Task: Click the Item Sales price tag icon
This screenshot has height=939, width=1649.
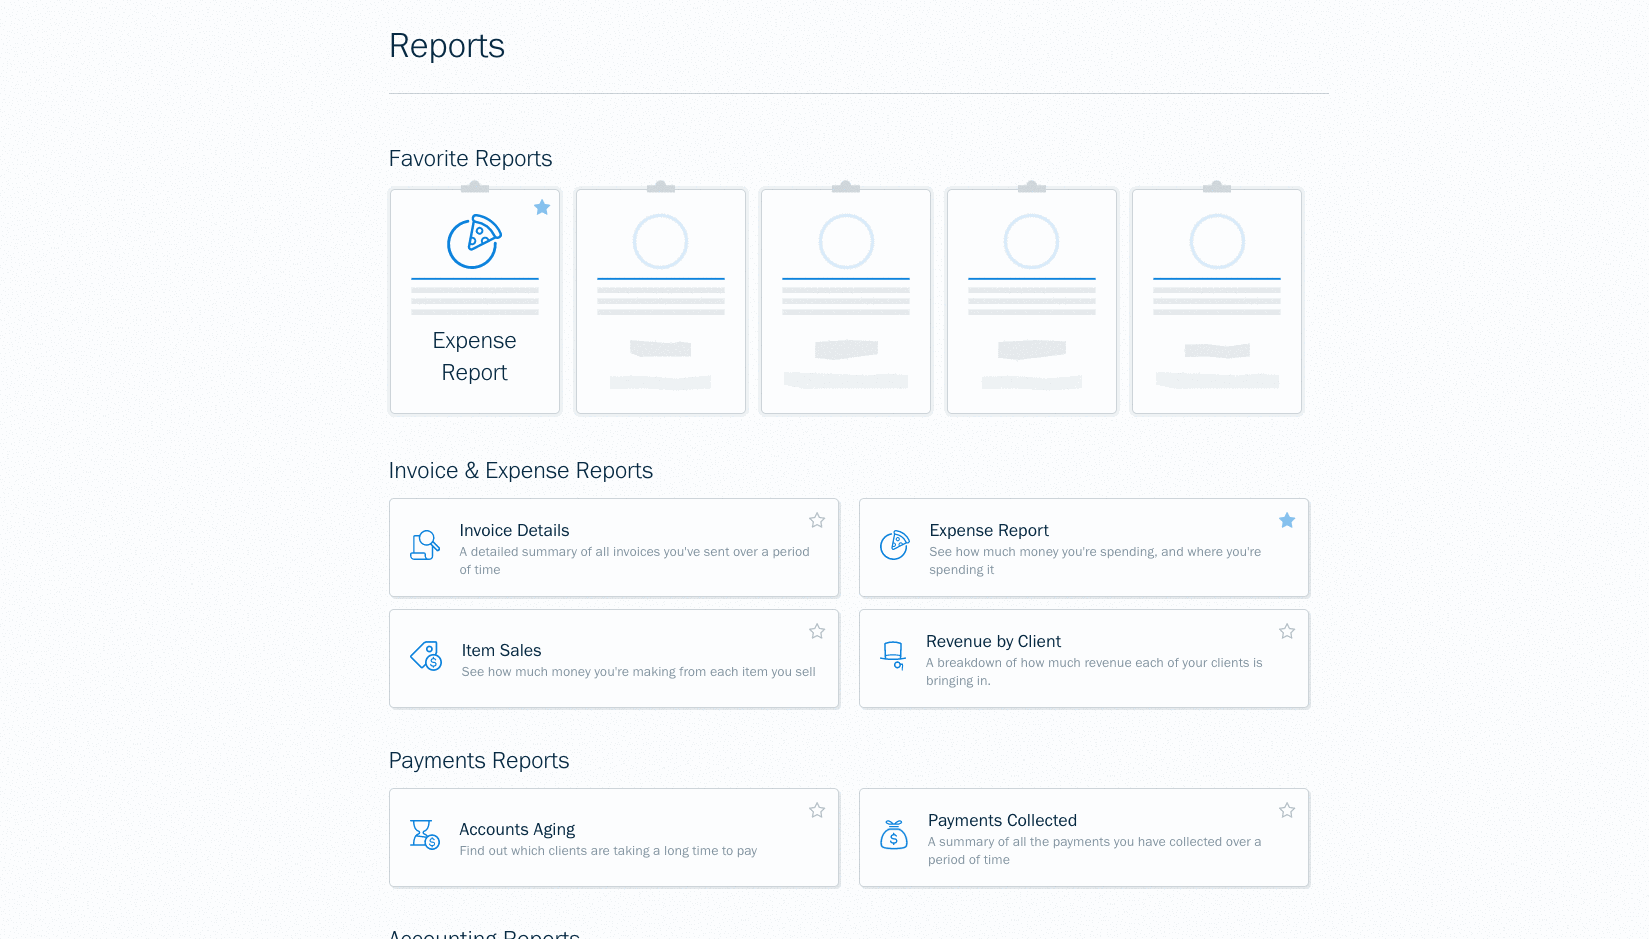Action: pyautogui.click(x=426, y=656)
